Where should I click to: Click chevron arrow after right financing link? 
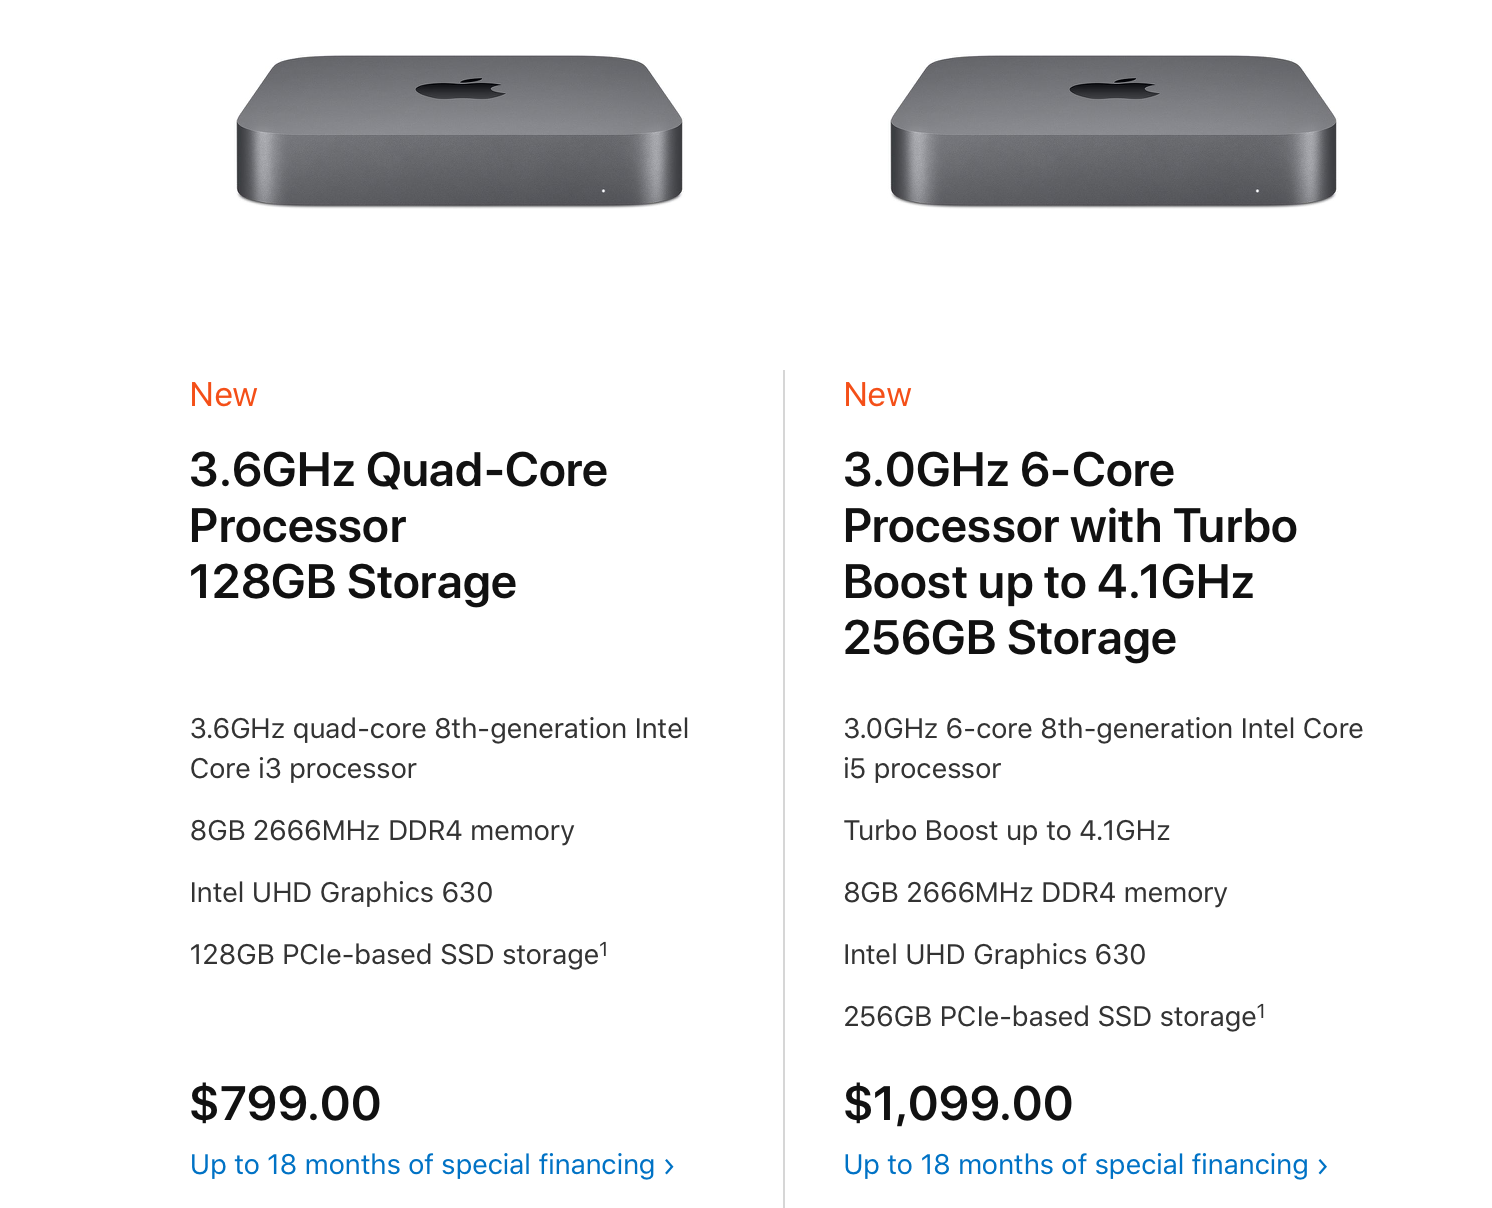pos(1323,1167)
